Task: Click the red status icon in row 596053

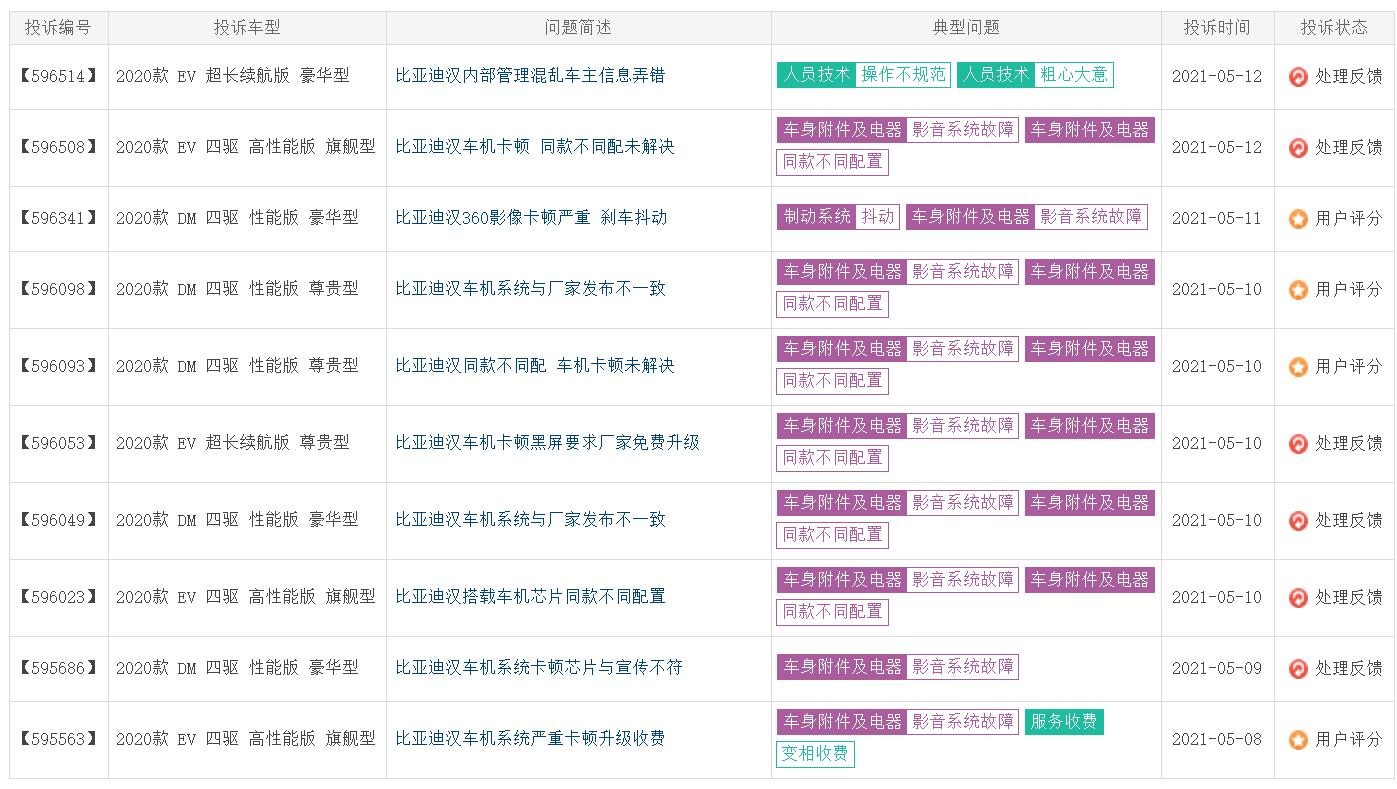Action: (x=1298, y=444)
